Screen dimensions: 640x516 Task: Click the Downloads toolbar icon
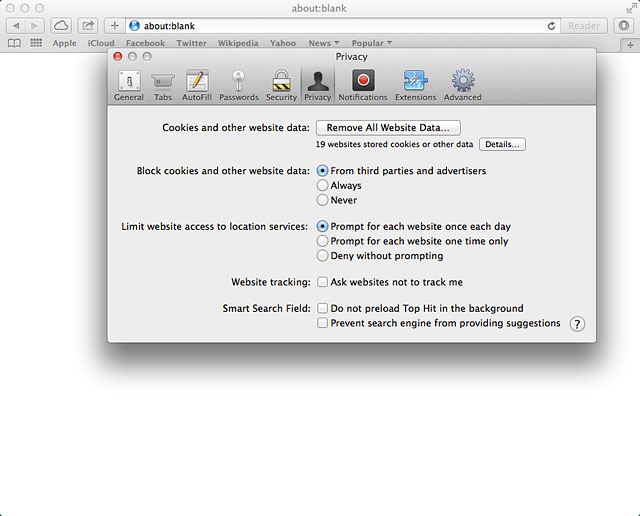tap(623, 26)
